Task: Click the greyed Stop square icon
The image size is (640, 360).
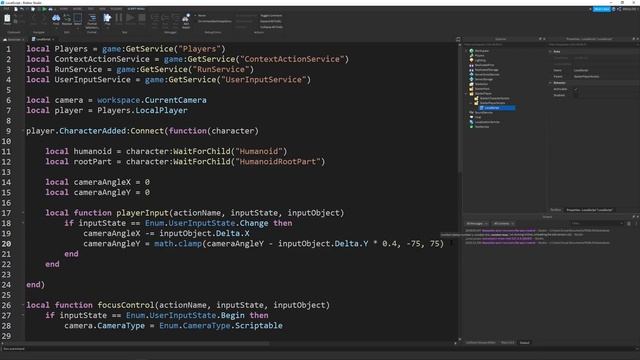Action: click(x=142, y=18)
